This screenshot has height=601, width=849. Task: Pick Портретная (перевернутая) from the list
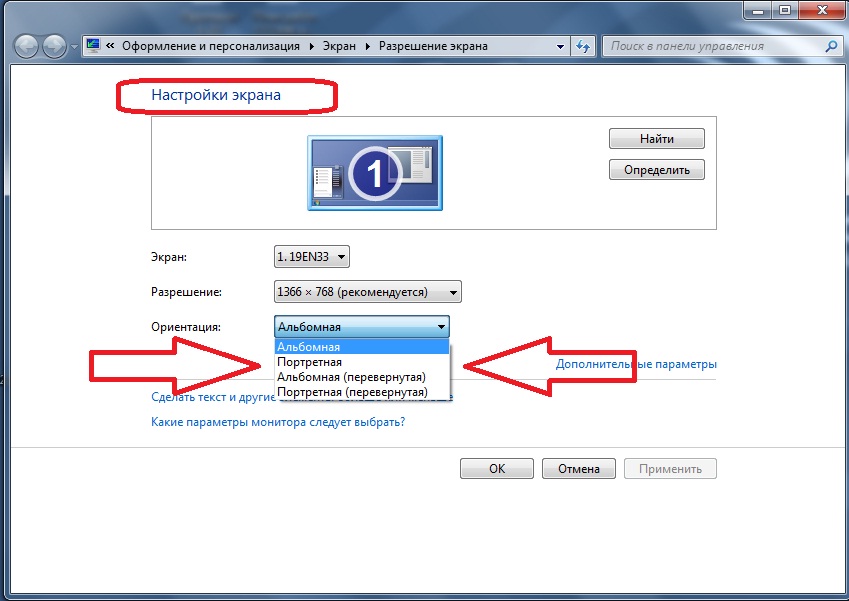click(352, 392)
